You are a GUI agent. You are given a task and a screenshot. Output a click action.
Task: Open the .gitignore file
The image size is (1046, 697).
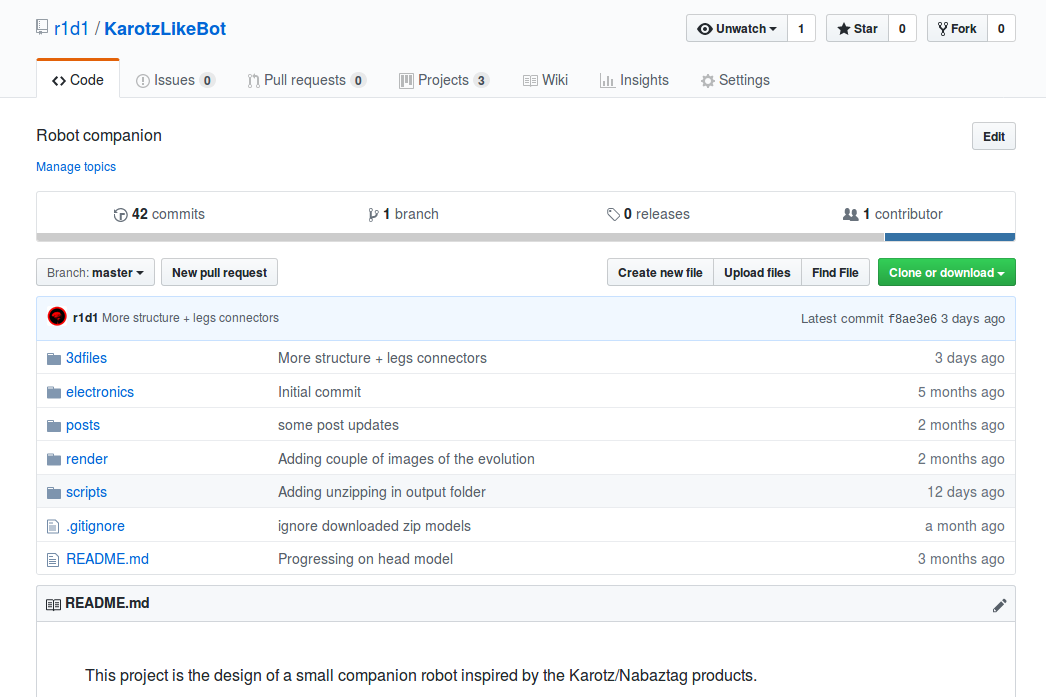[95, 526]
